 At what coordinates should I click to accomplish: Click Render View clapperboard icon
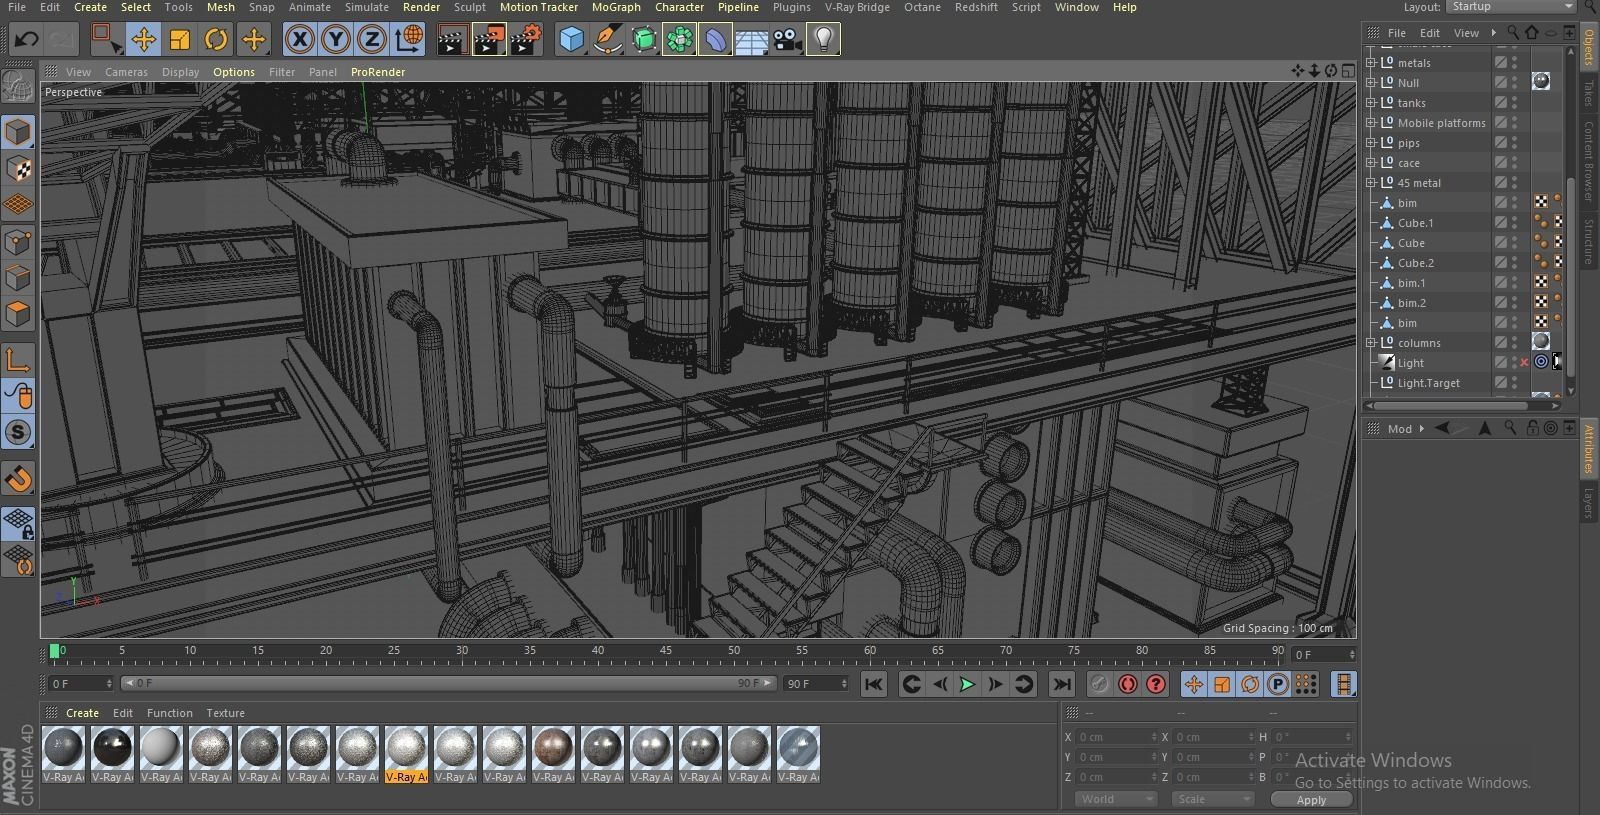point(452,40)
